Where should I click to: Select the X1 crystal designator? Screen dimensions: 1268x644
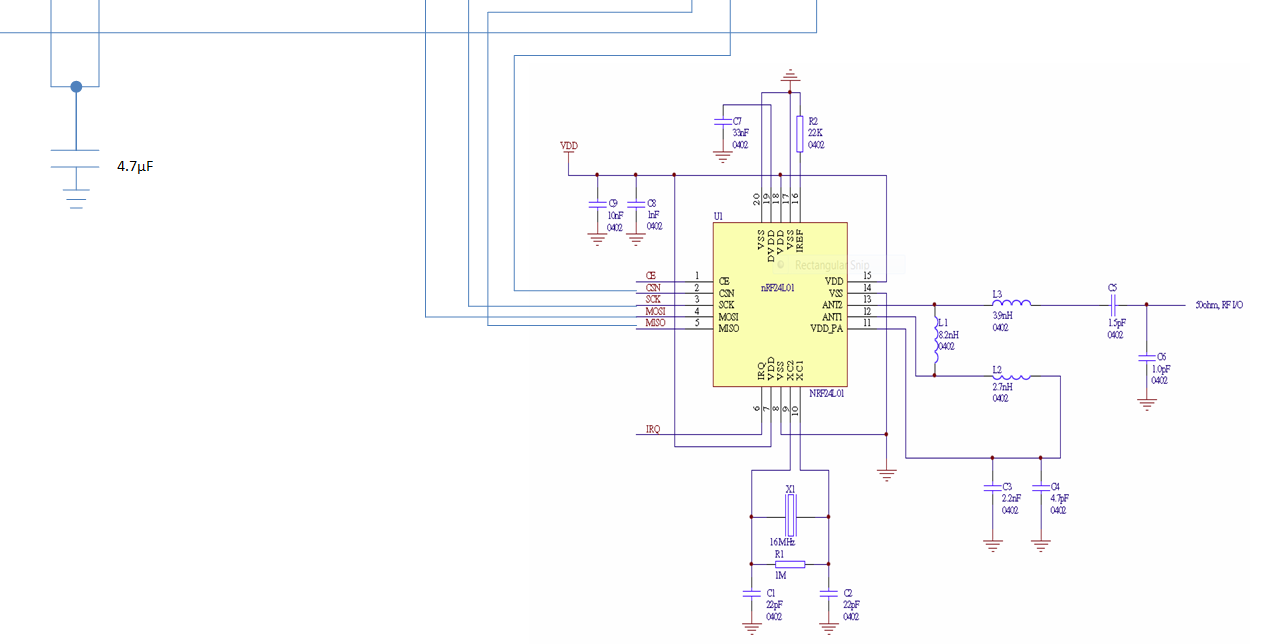(x=790, y=489)
